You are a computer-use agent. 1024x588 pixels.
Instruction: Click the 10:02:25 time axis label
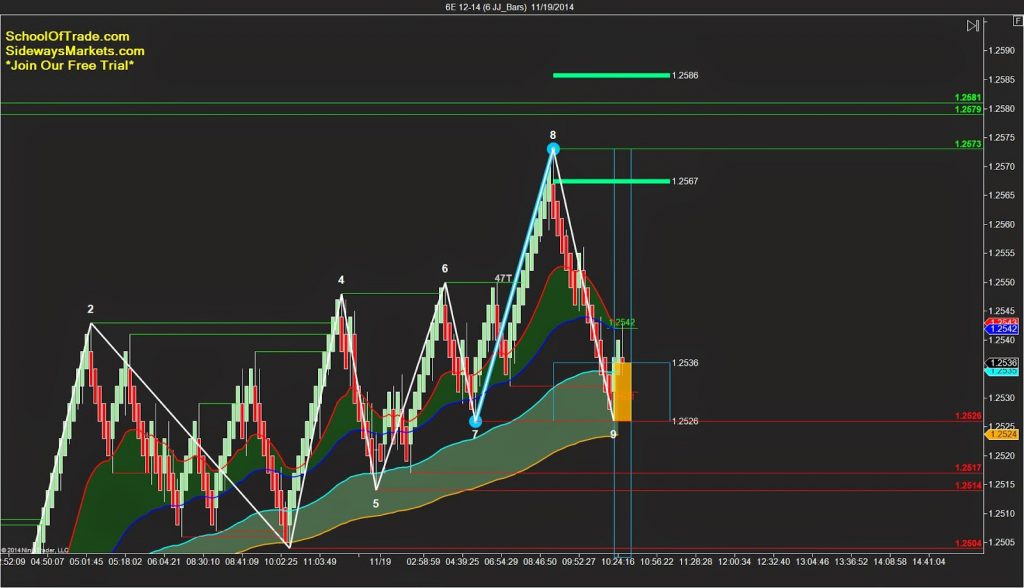coord(281,561)
